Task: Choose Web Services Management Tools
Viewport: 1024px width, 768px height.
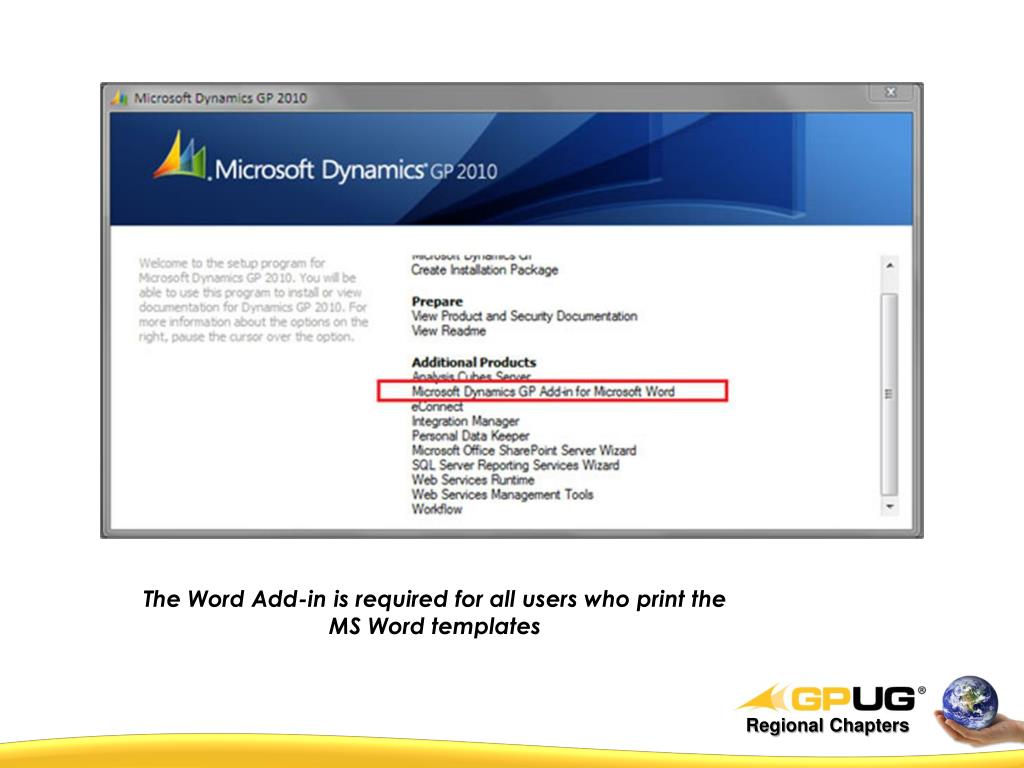Action: point(502,494)
